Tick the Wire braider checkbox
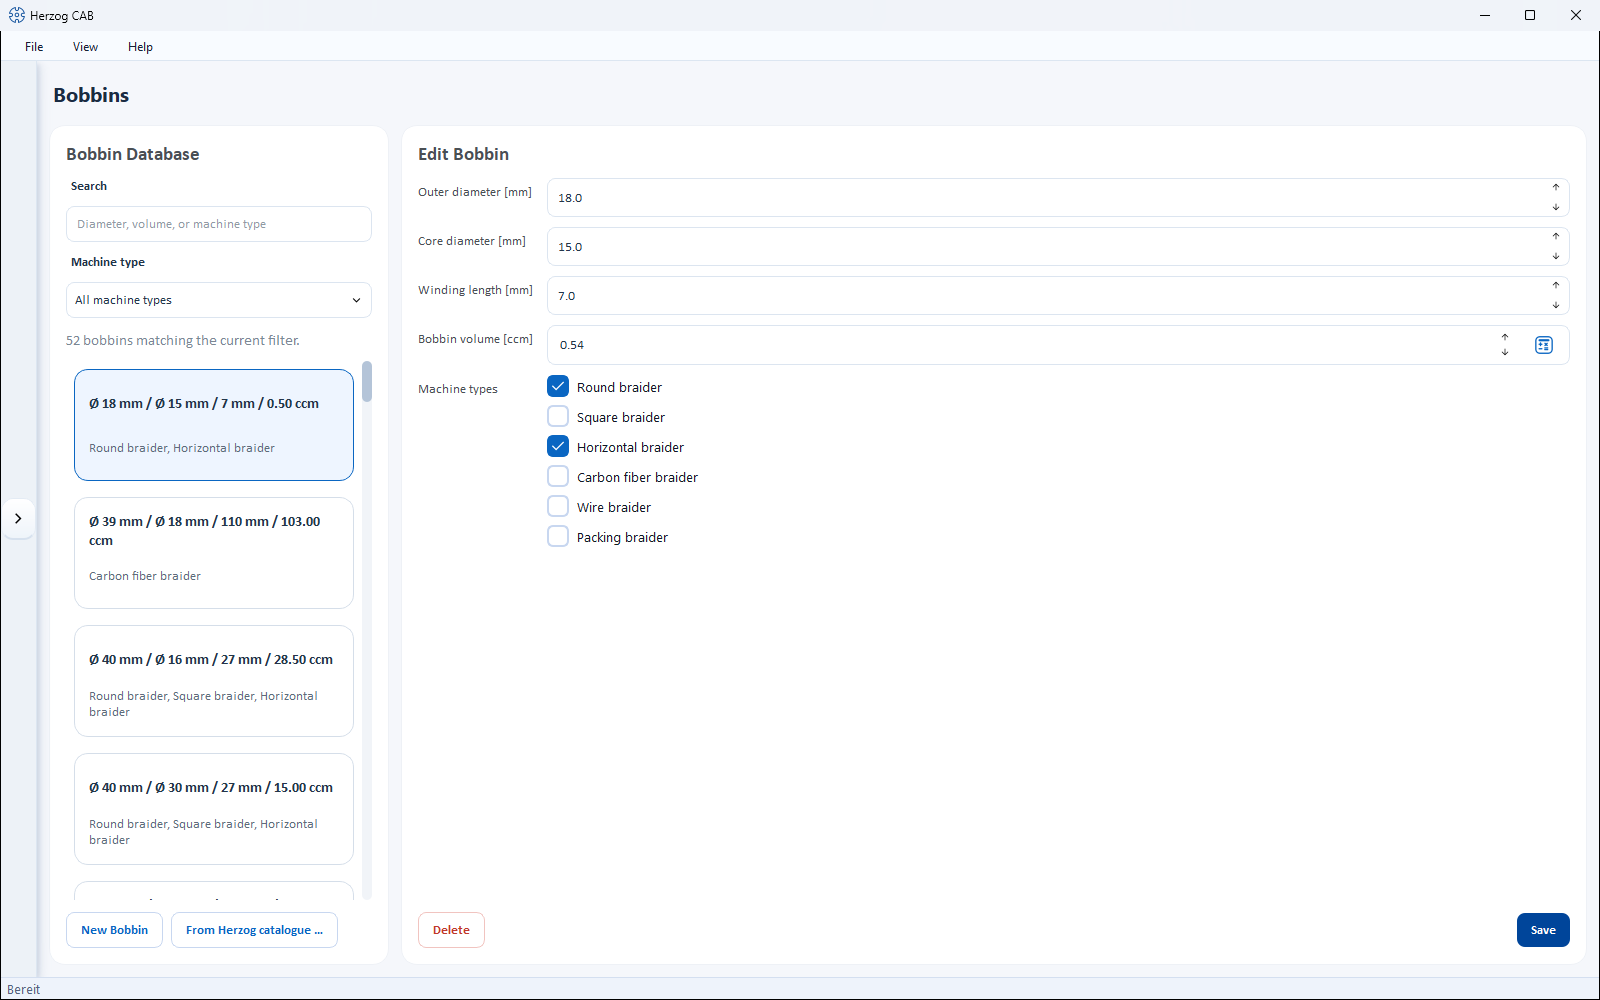 click(558, 506)
